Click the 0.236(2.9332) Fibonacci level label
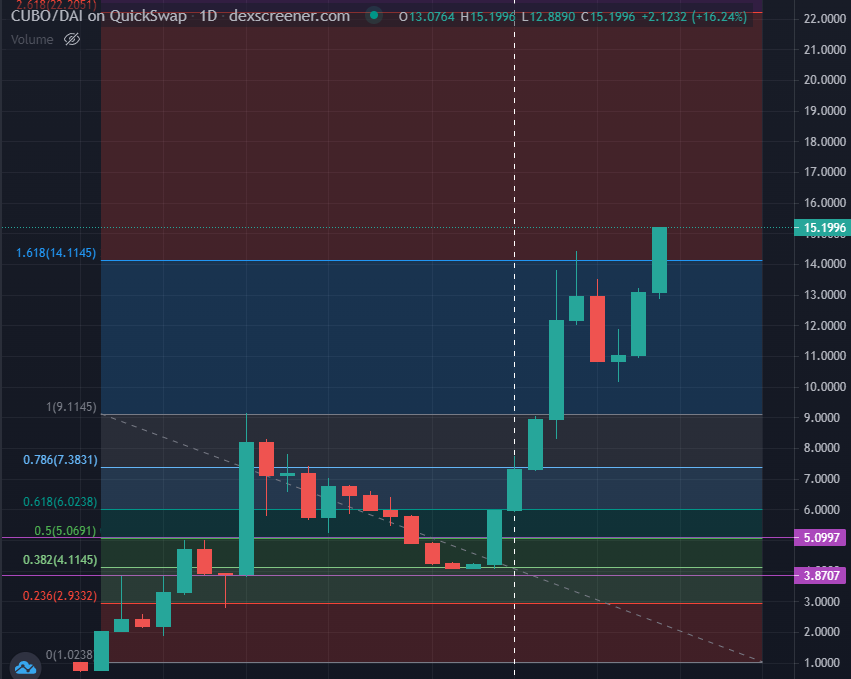 pos(60,595)
